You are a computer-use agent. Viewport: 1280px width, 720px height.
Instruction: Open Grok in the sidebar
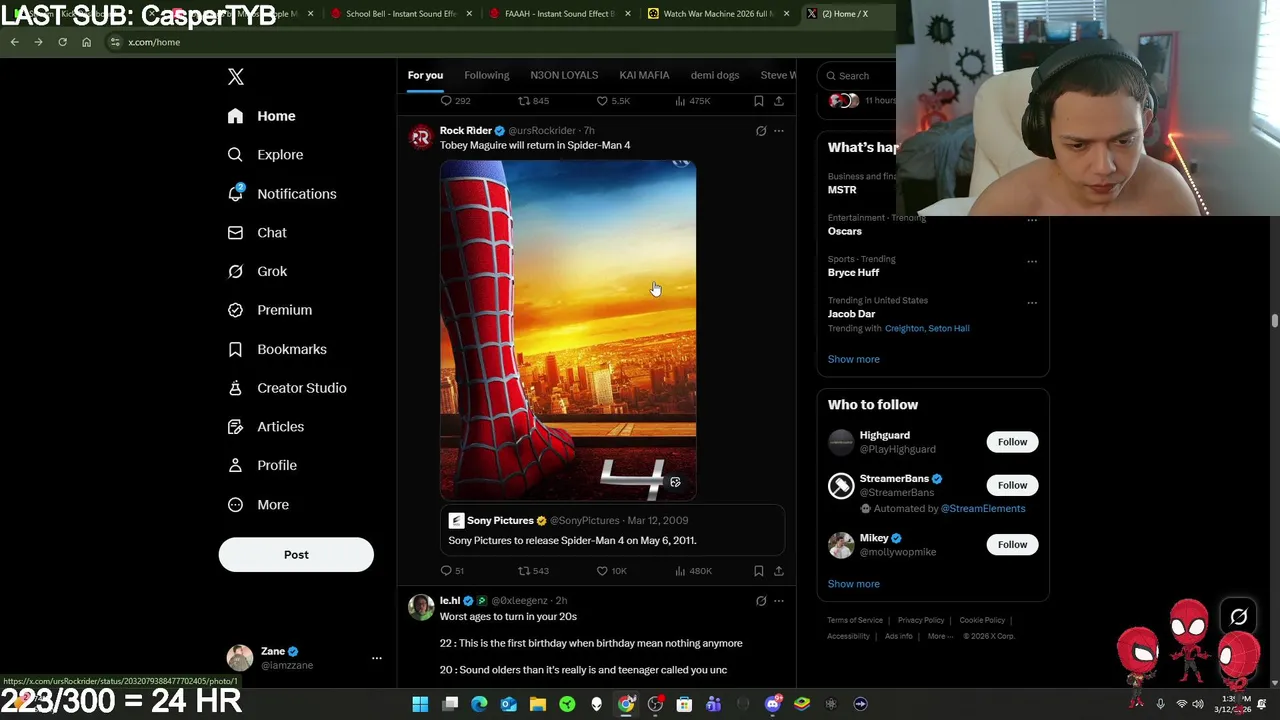tap(257, 271)
